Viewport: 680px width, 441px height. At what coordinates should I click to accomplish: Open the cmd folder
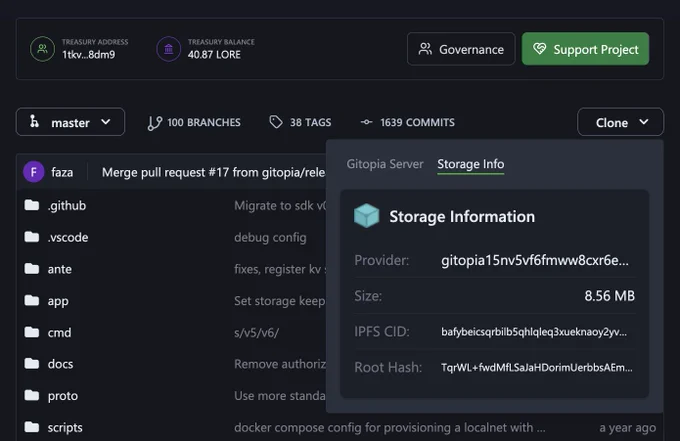[x=59, y=333]
